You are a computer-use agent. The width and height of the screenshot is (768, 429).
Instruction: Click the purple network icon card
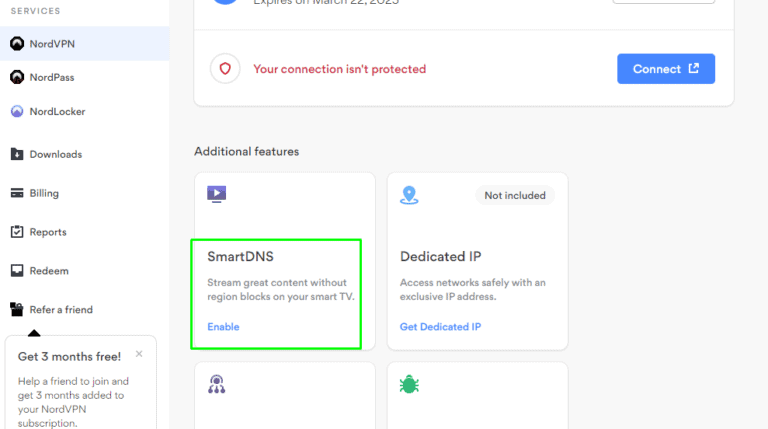pyautogui.click(x=216, y=384)
